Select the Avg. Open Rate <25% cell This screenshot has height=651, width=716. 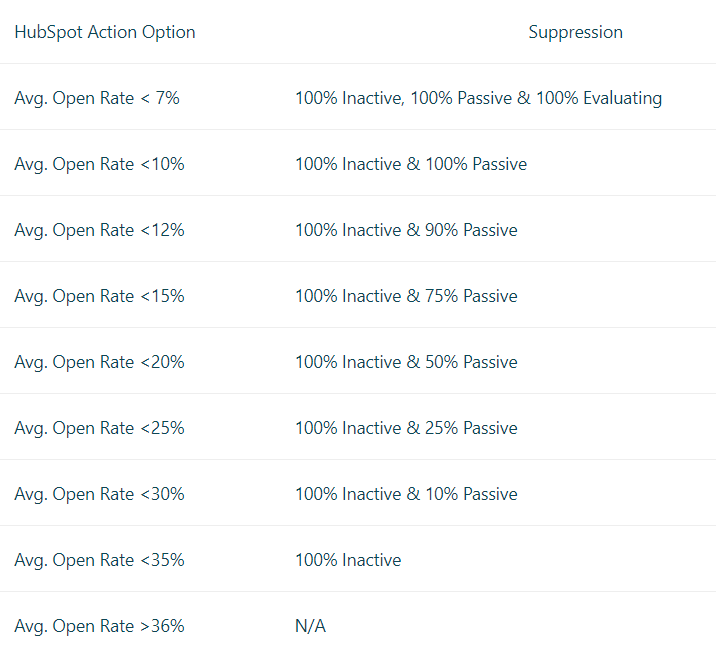coord(99,428)
